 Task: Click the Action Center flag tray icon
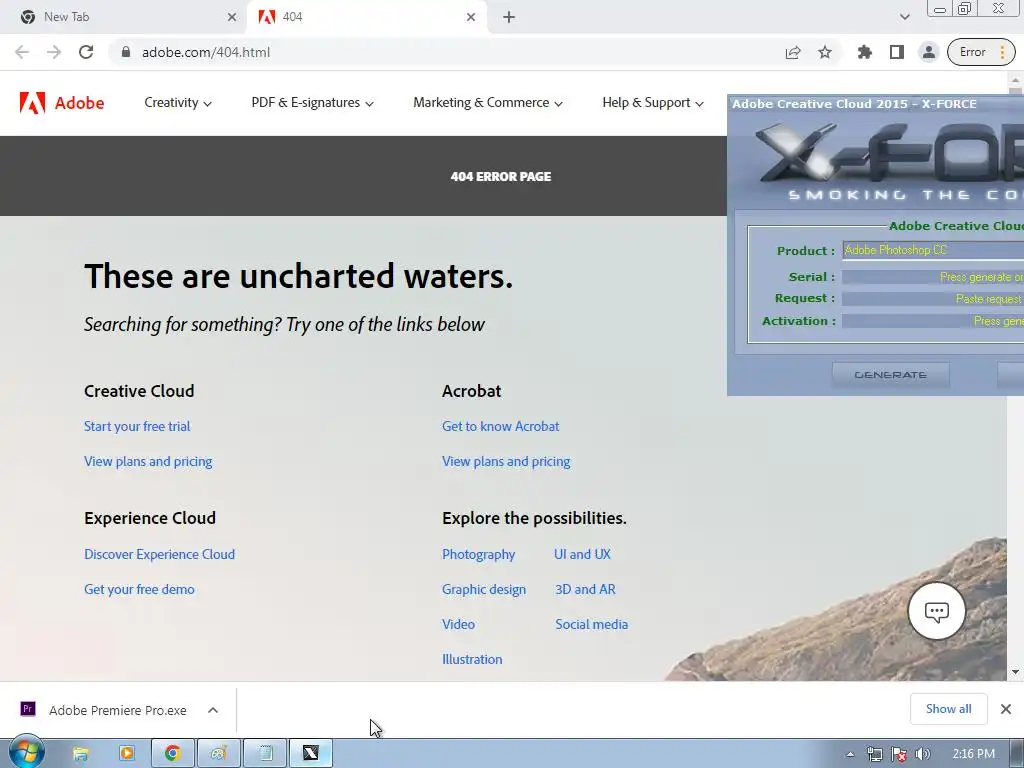coord(899,754)
